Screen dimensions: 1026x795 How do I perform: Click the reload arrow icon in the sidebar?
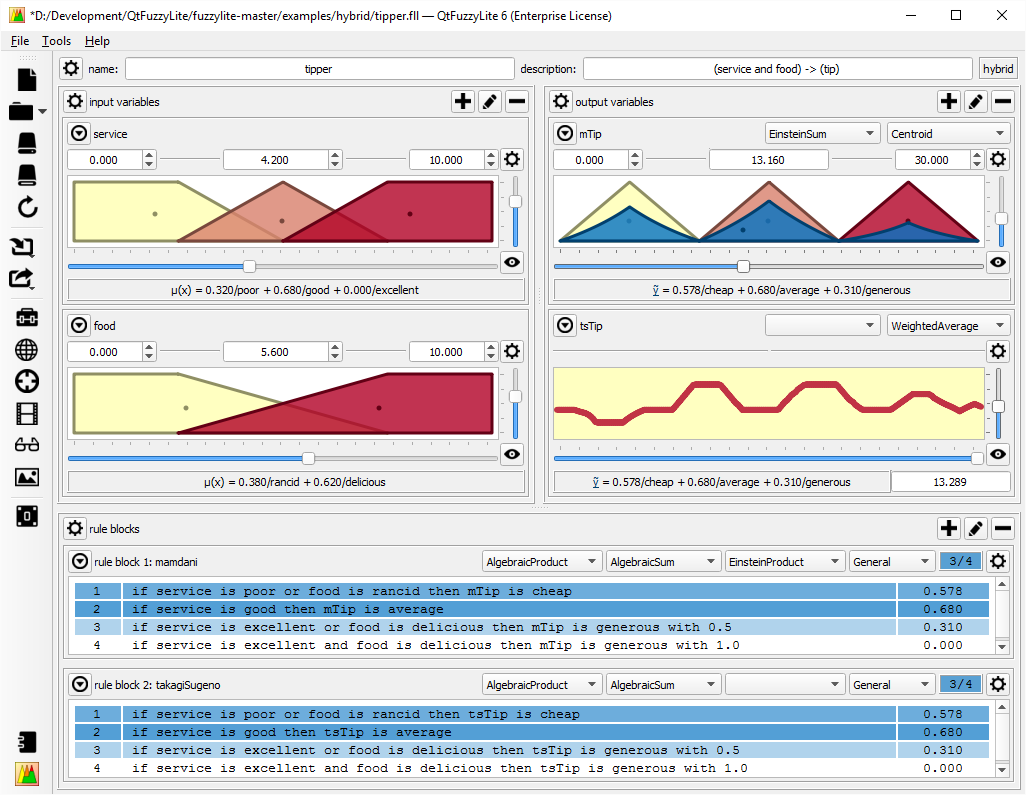(27, 207)
